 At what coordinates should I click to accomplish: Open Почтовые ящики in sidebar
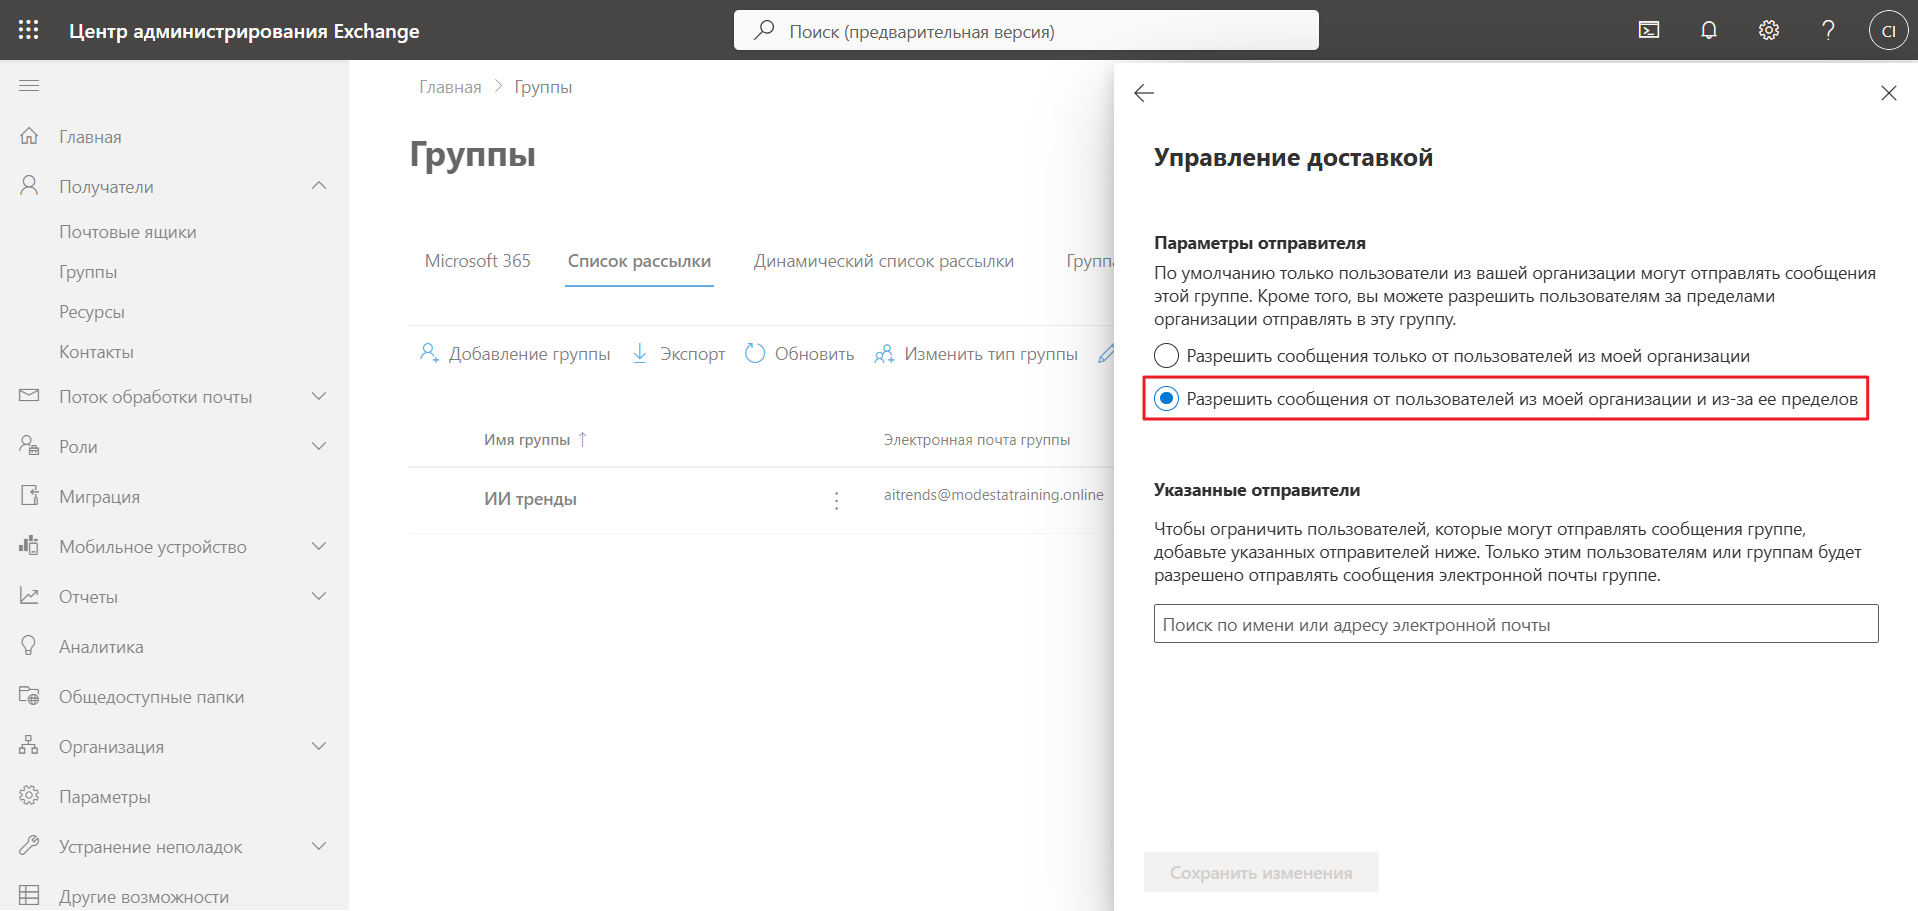128,232
